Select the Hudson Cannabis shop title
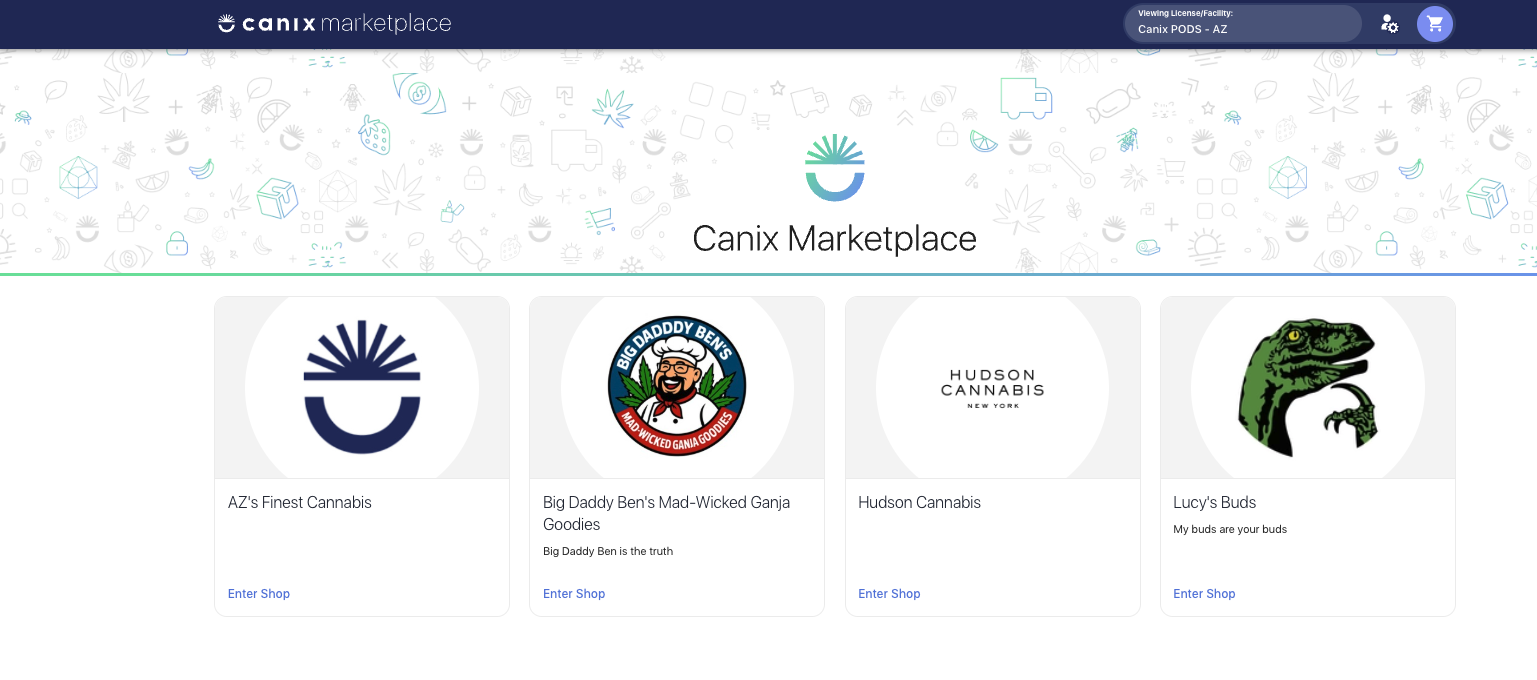1537x680 pixels. [x=919, y=503]
